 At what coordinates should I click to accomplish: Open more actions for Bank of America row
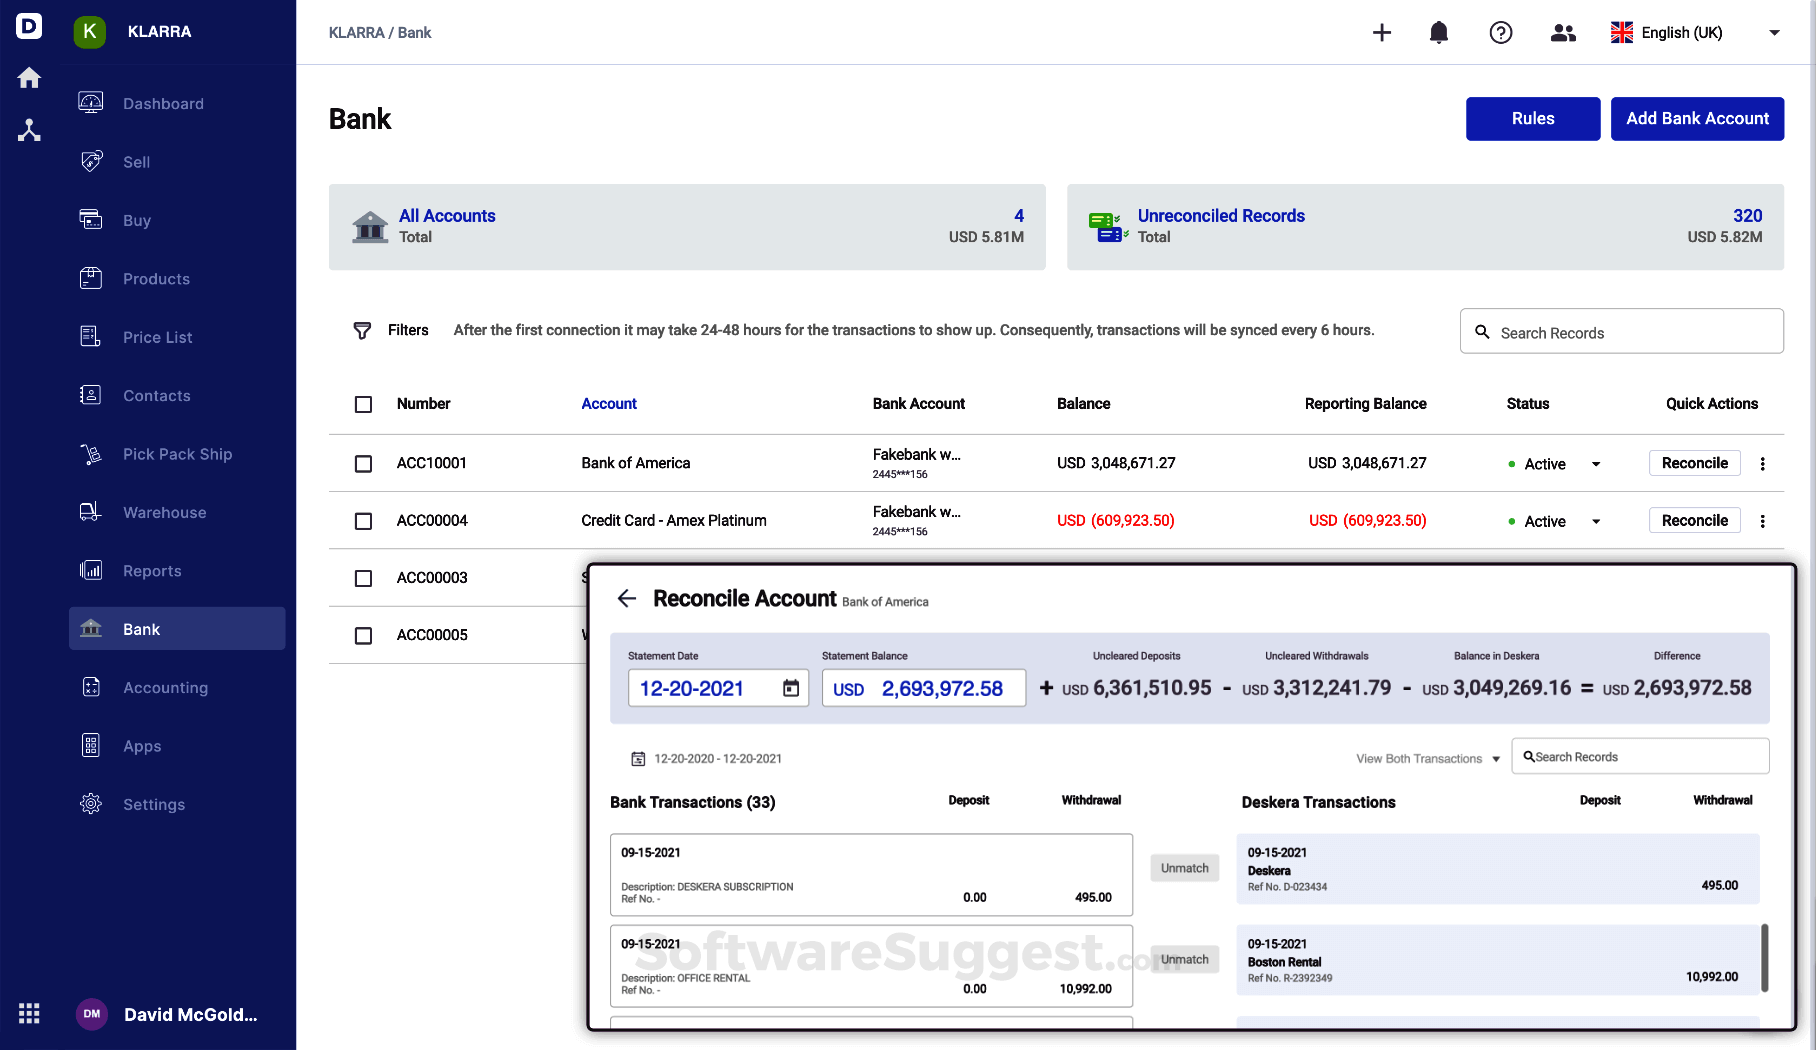(x=1763, y=464)
